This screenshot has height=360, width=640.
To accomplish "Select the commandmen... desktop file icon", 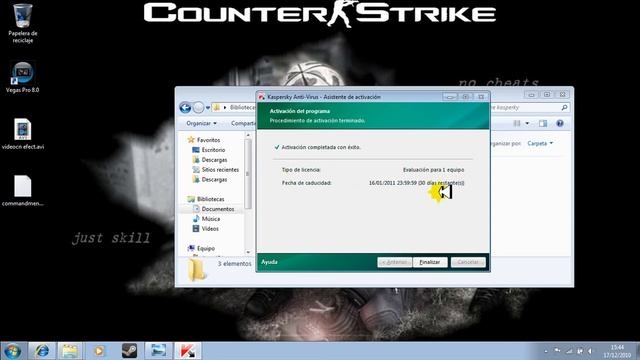I will click(22, 191).
